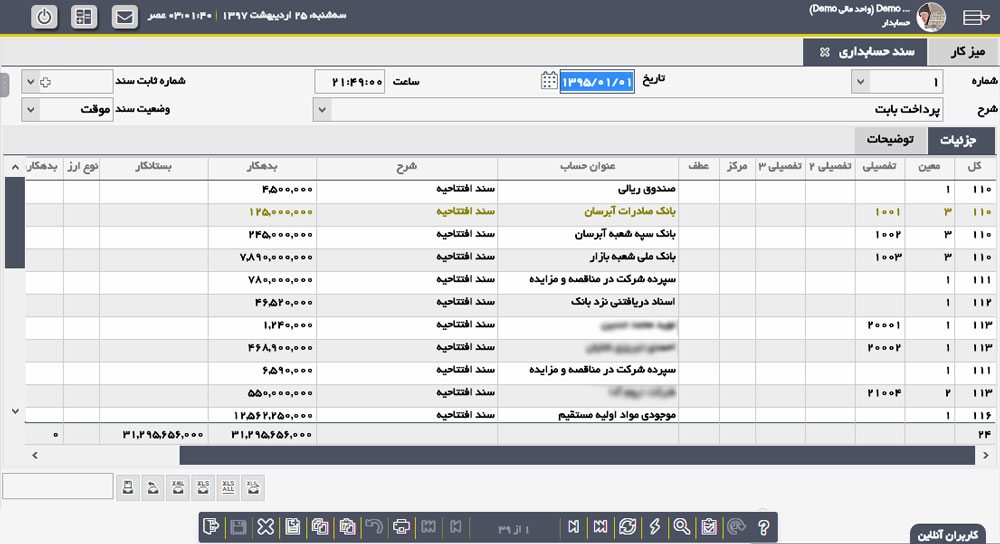The image size is (1000, 544).
Task: Click the user avatar picture
Action: click(x=930, y=17)
